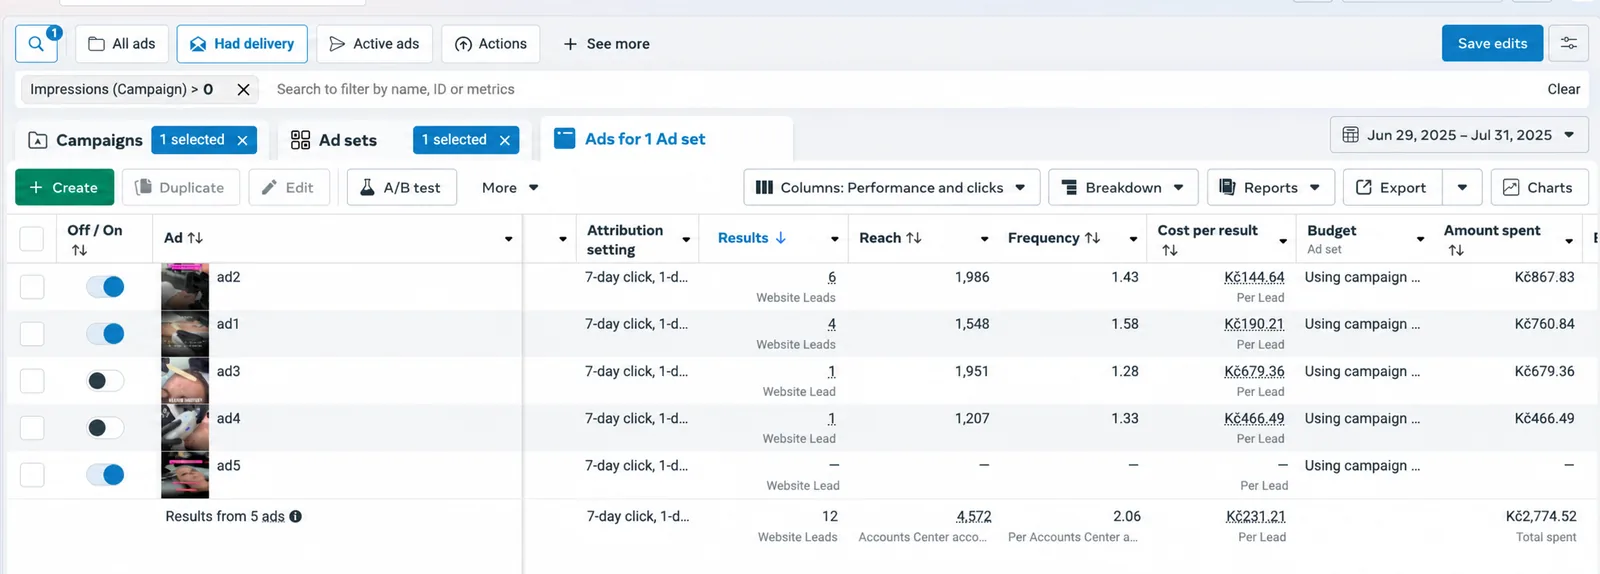Viewport: 1600px width, 574px height.
Task: Open the search magnifier button
Action: pyautogui.click(x=37, y=44)
